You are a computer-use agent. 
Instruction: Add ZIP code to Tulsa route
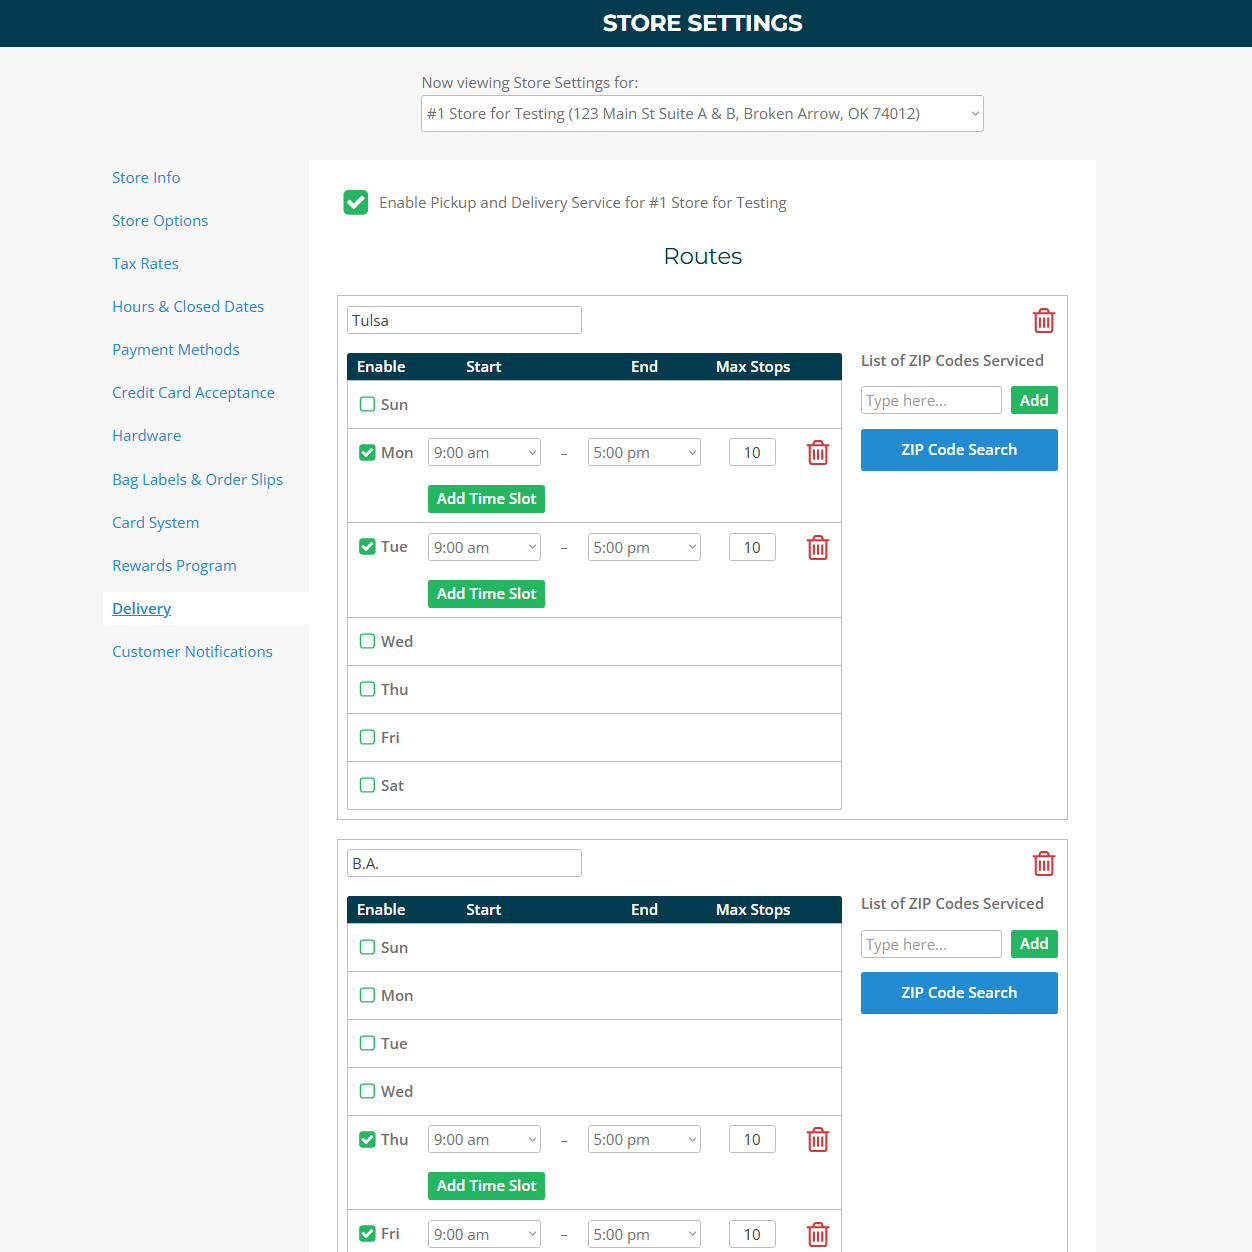(1034, 400)
